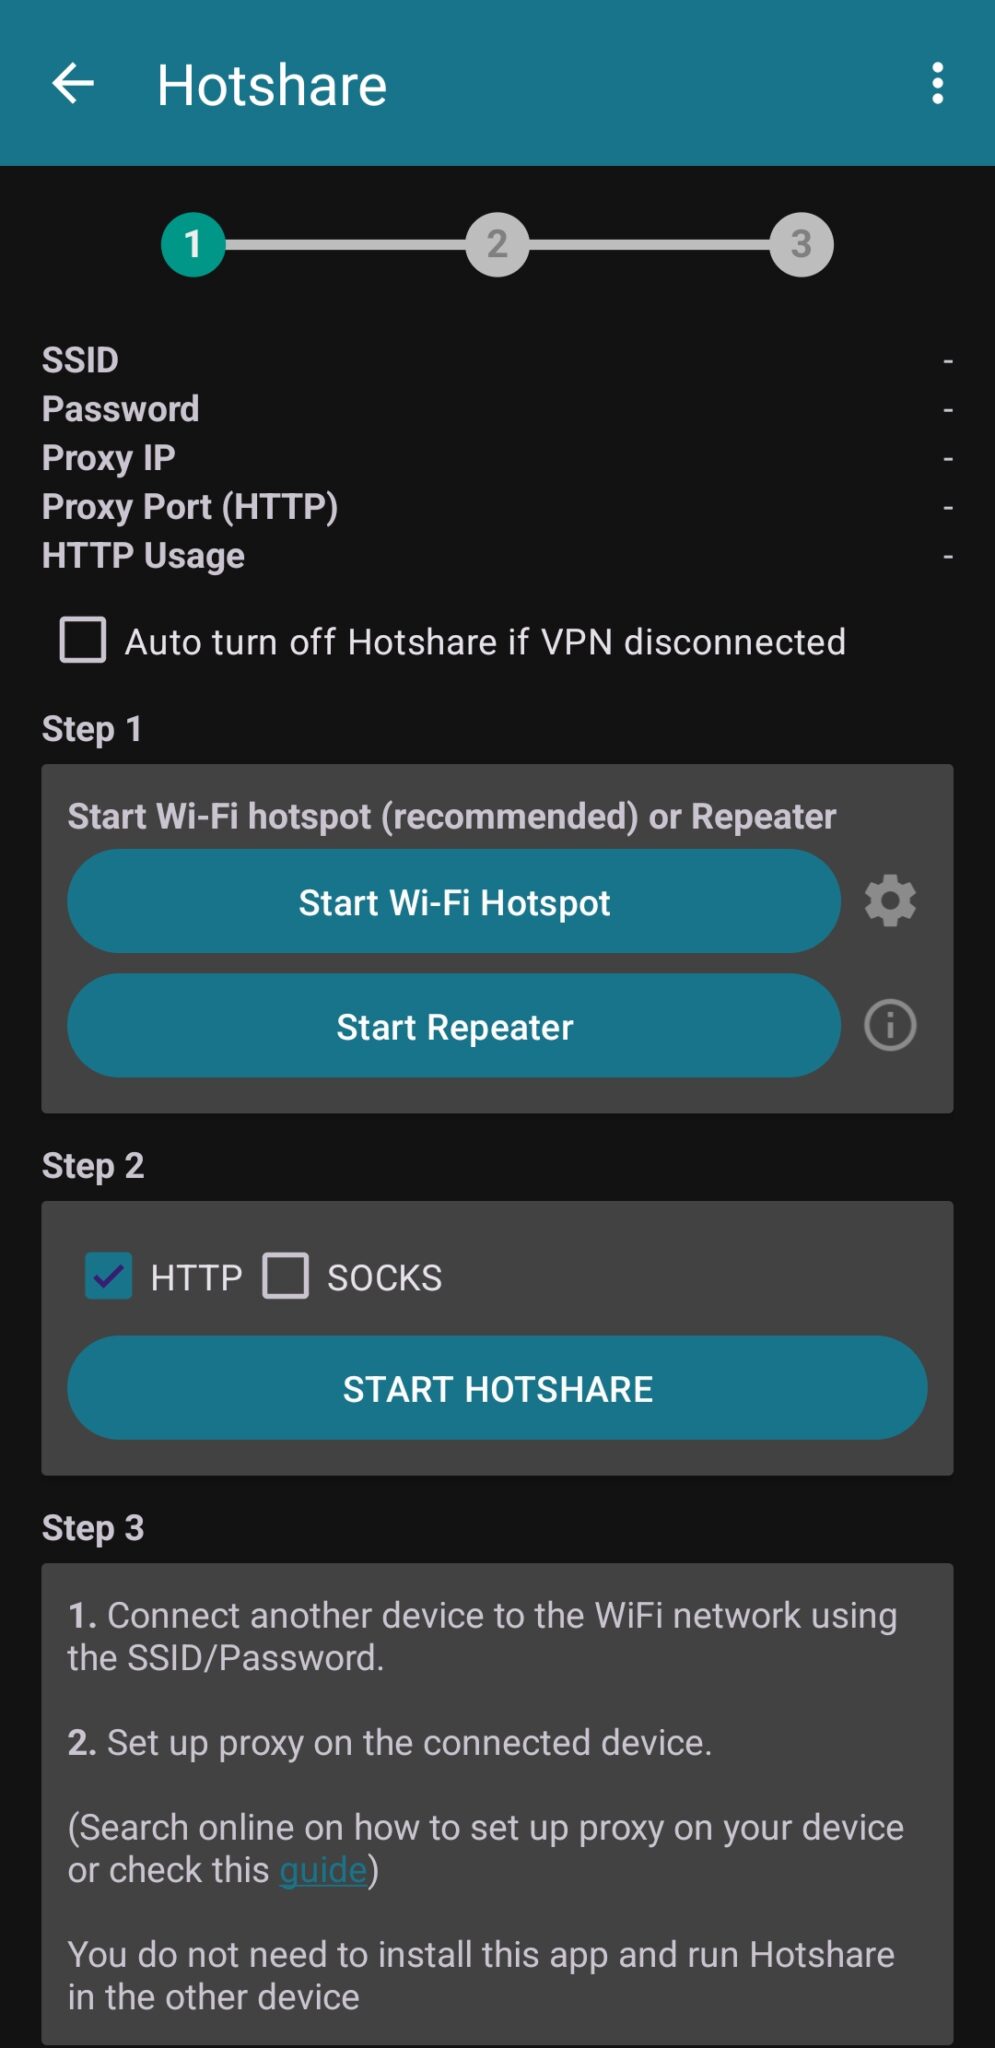Viewport: 995px width, 2048px height.
Task: Select step 2 indicator circle
Action: point(496,244)
